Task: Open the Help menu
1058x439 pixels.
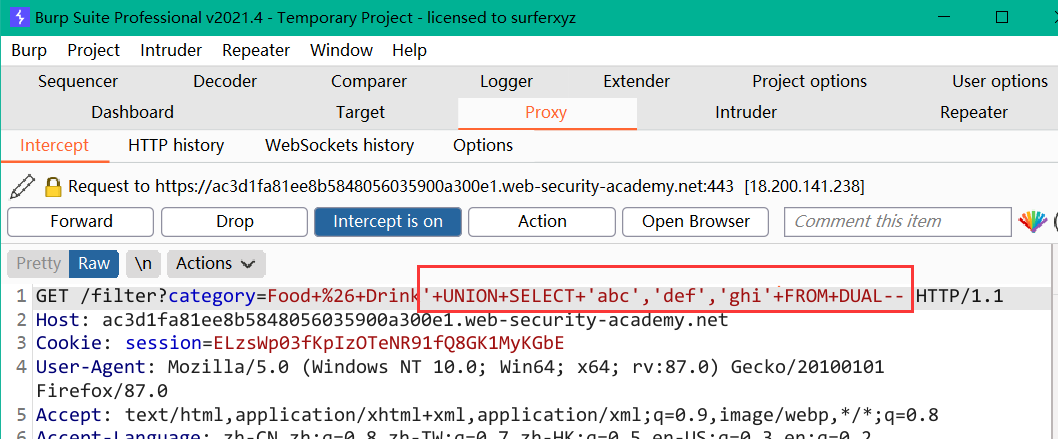Action: tap(409, 50)
